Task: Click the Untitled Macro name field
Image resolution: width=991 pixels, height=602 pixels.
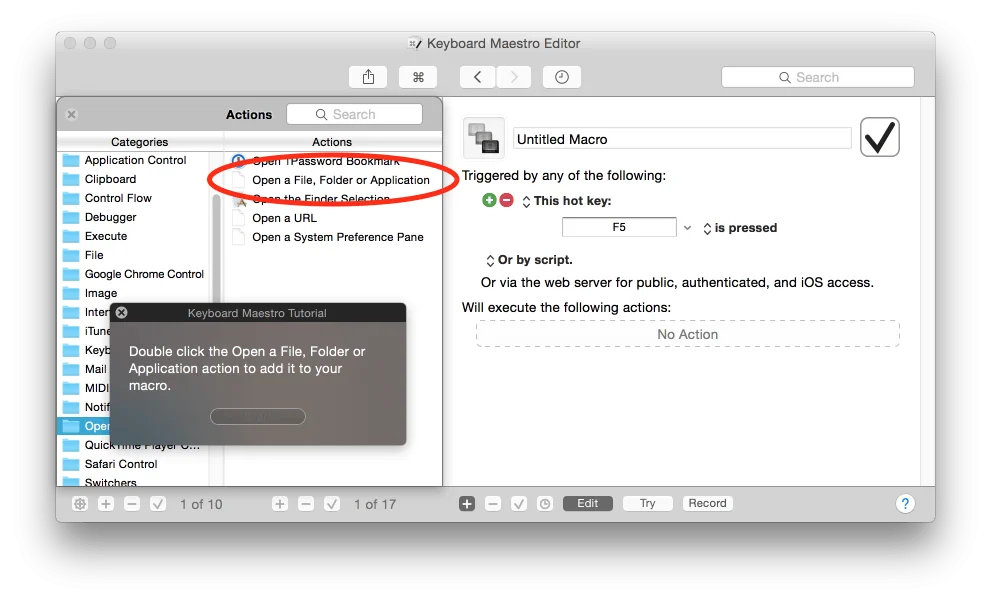Action: [682, 139]
